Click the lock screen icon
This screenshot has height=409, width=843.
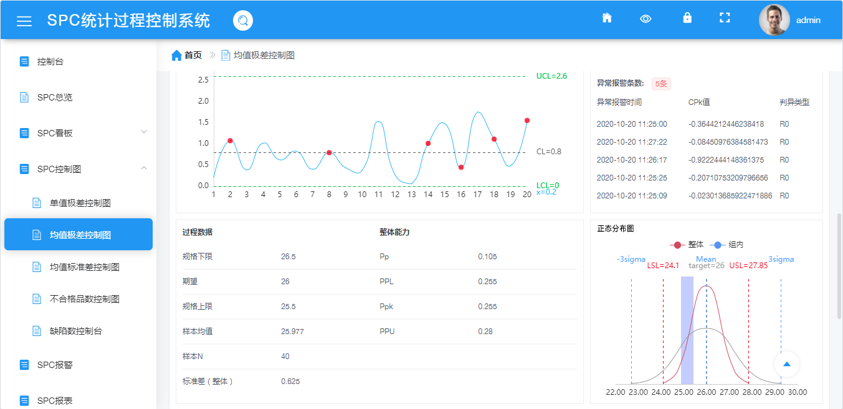tap(687, 18)
